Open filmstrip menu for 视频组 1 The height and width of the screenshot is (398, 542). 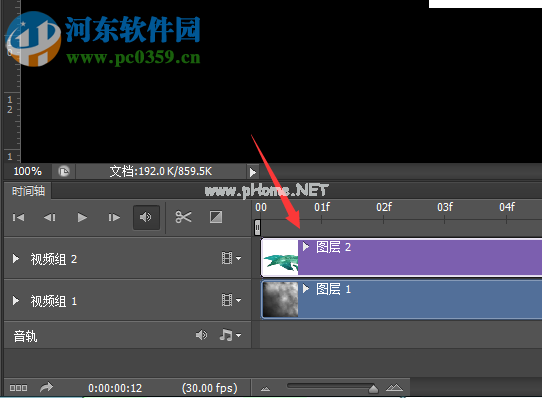coord(231,300)
